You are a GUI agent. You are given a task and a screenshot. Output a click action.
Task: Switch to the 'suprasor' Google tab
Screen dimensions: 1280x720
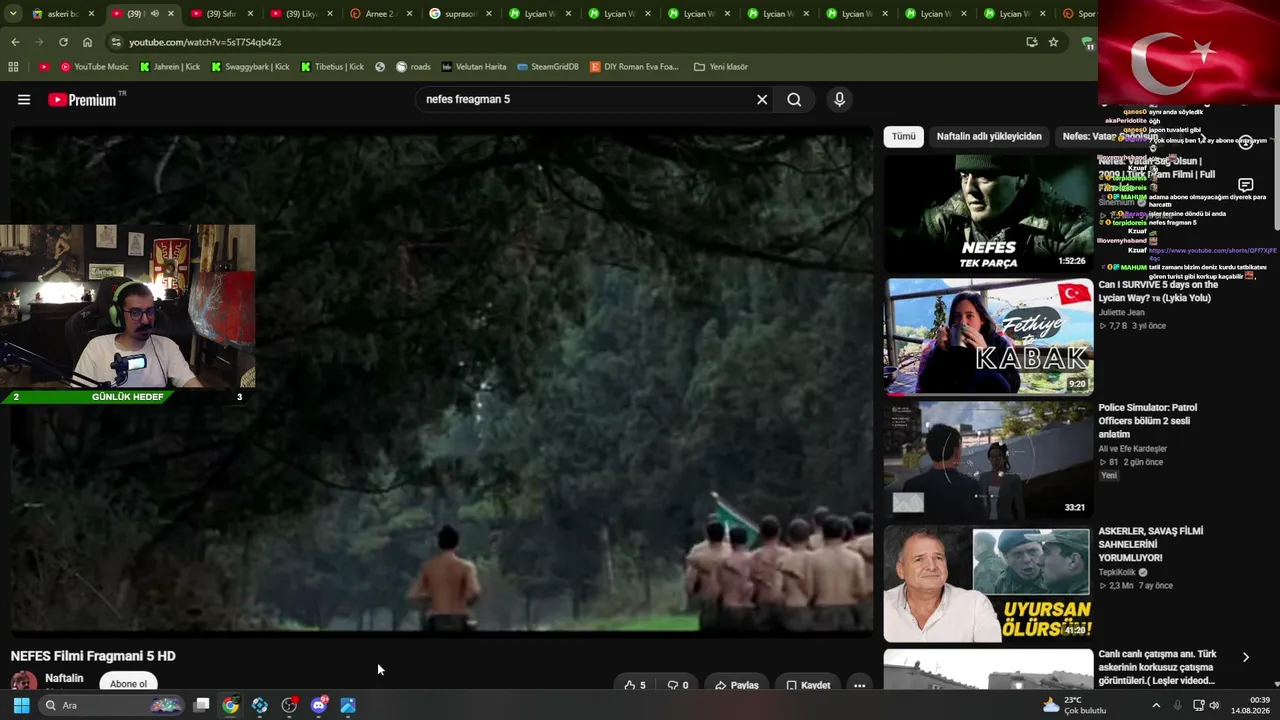pos(458,14)
